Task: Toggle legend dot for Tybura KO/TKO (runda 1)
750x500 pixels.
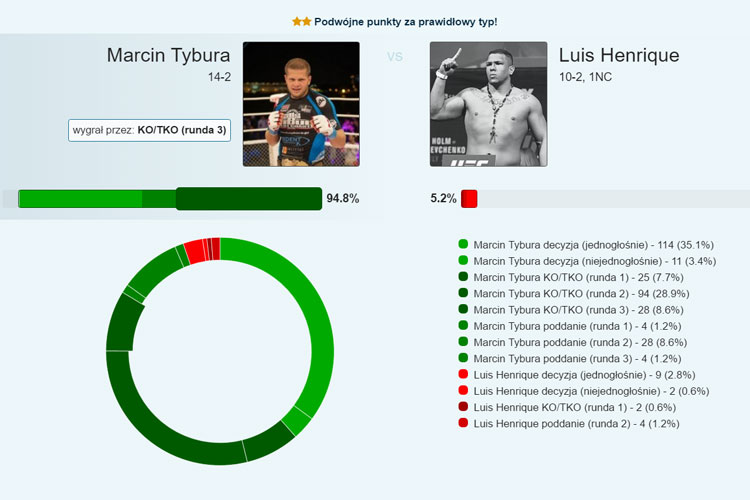Action: pyautogui.click(x=463, y=277)
